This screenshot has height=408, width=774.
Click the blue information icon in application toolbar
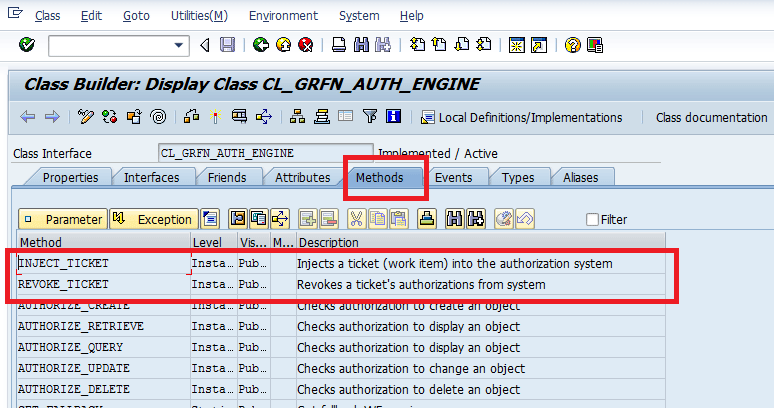click(393, 117)
